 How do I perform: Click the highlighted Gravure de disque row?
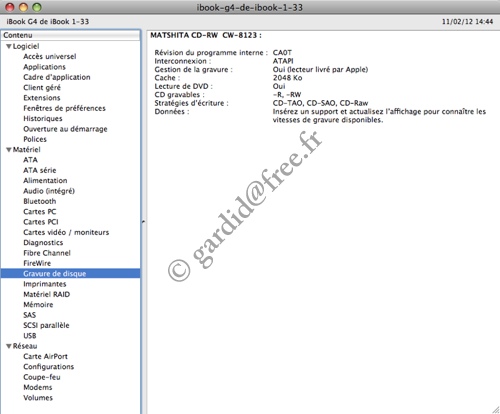click(x=70, y=273)
